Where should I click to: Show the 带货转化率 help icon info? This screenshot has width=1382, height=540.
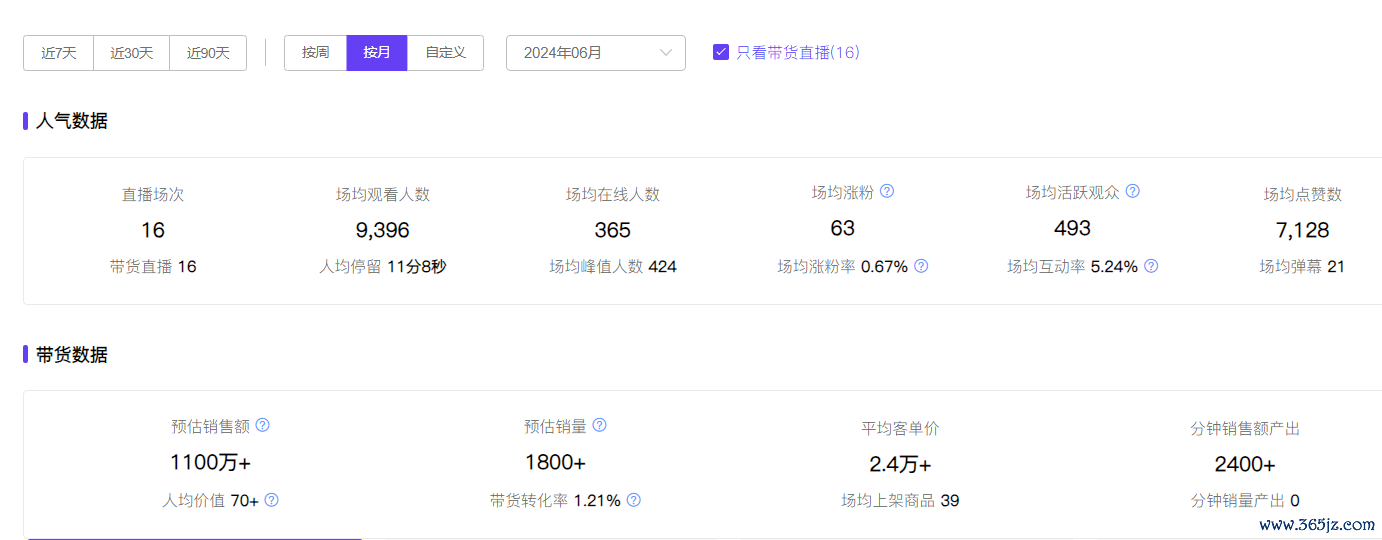[x=633, y=500]
